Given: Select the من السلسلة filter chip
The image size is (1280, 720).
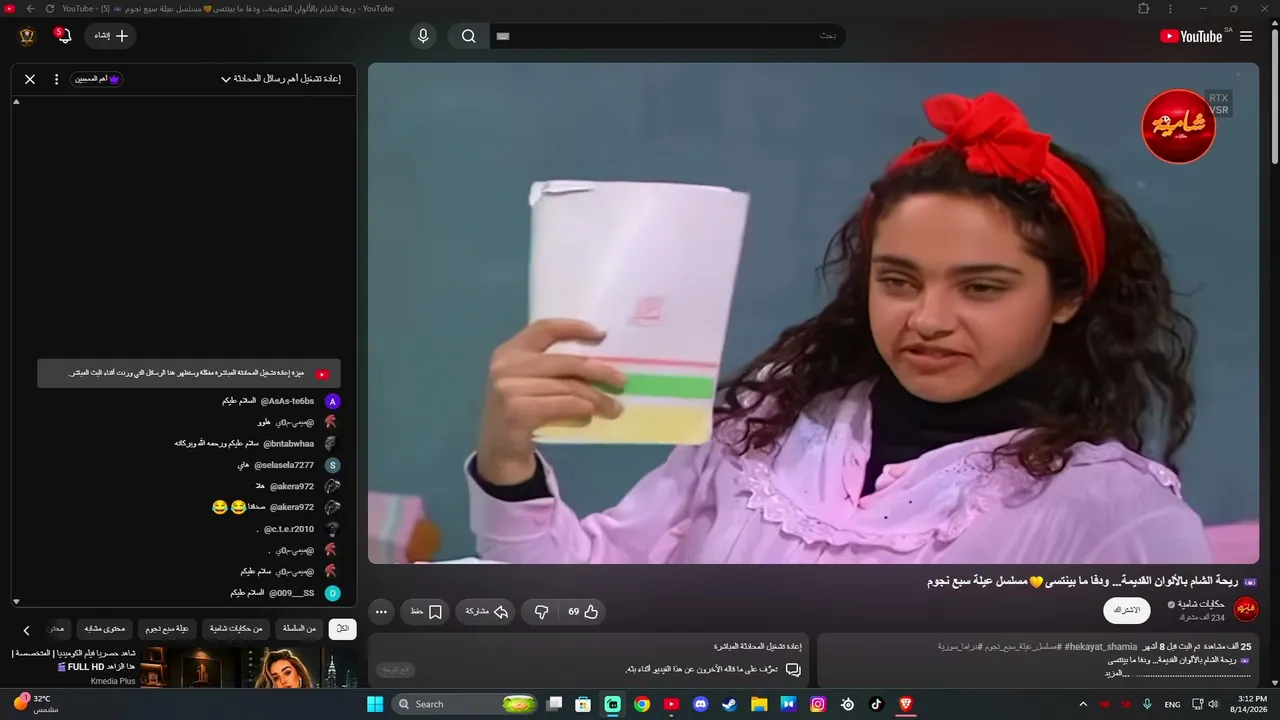Looking at the screenshot, I should click(299, 629).
